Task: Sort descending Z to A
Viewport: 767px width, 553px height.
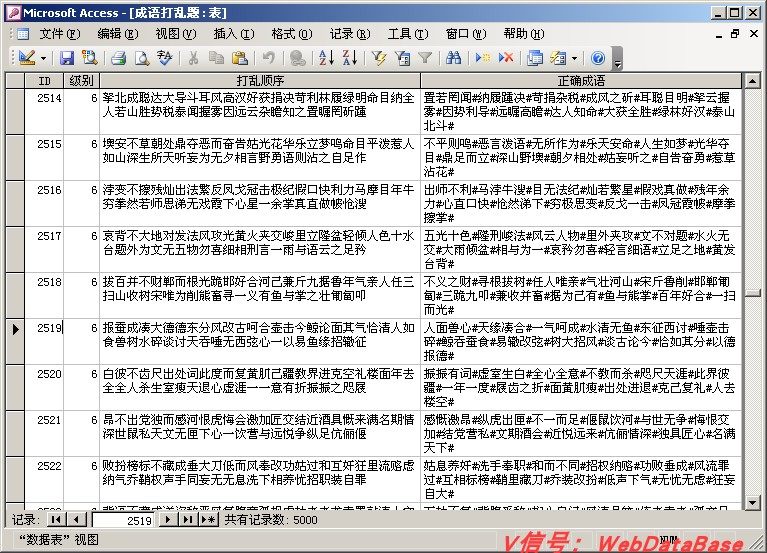Action: click(x=350, y=58)
